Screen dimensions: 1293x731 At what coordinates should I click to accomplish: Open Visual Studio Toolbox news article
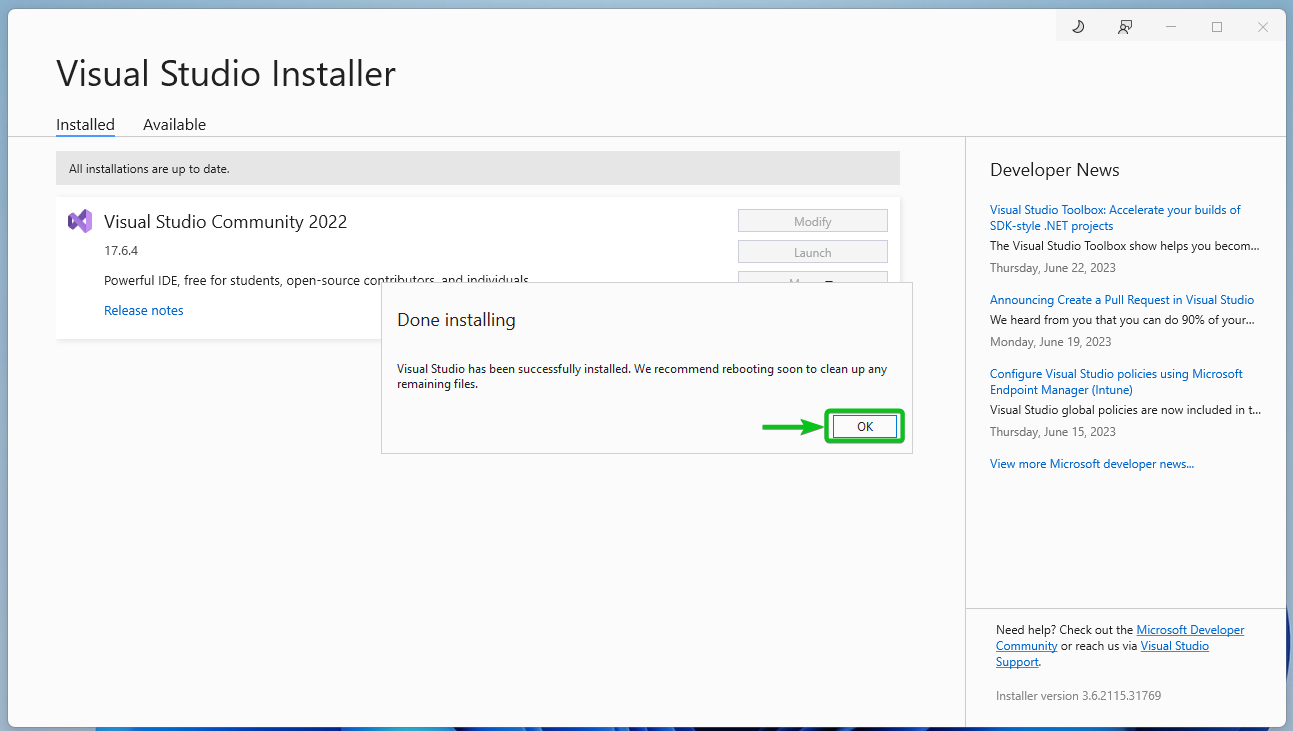(x=1115, y=218)
